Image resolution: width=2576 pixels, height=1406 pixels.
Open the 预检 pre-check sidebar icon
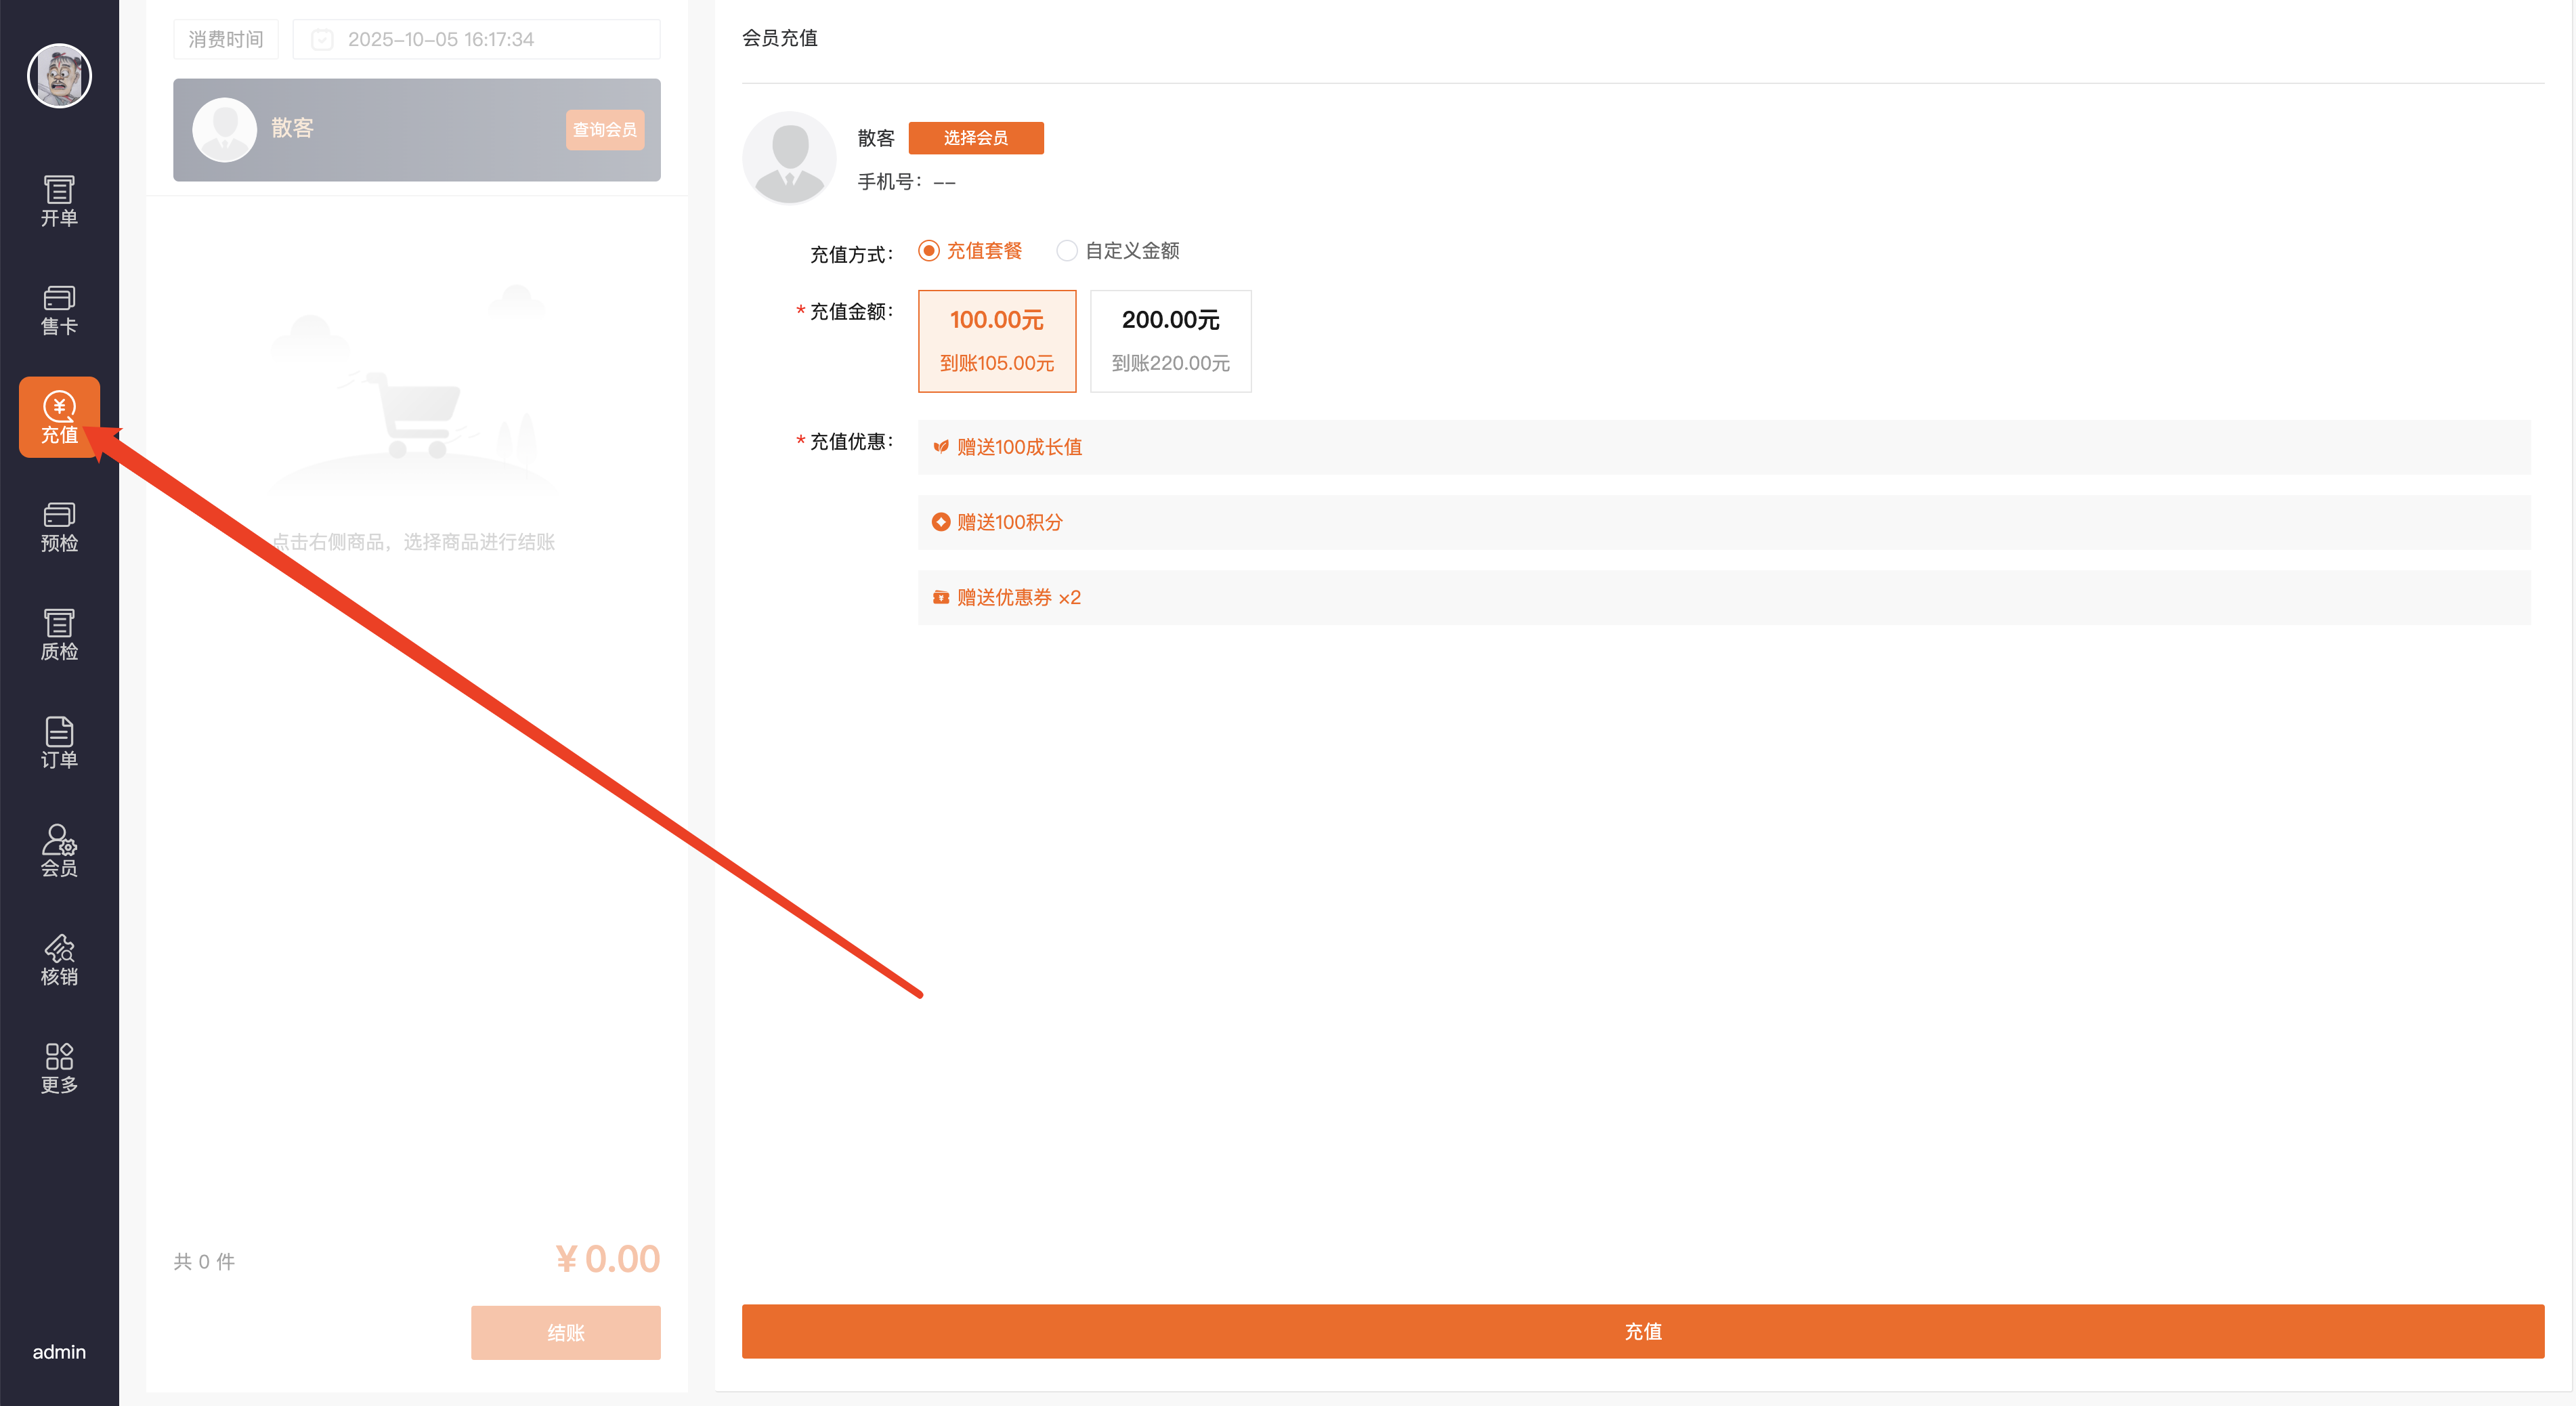click(x=59, y=526)
